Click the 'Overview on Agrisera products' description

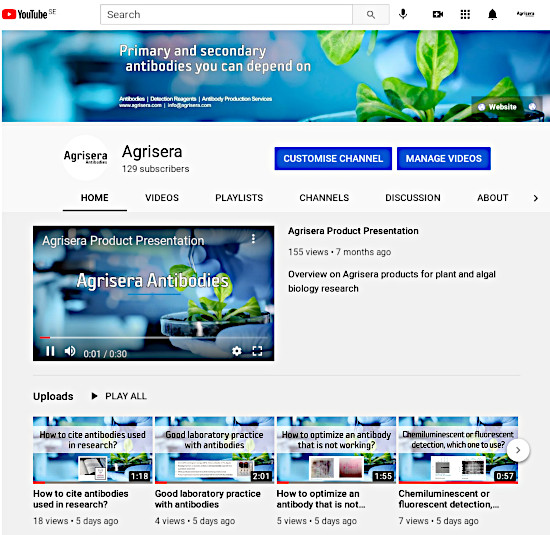(x=392, y=281)
